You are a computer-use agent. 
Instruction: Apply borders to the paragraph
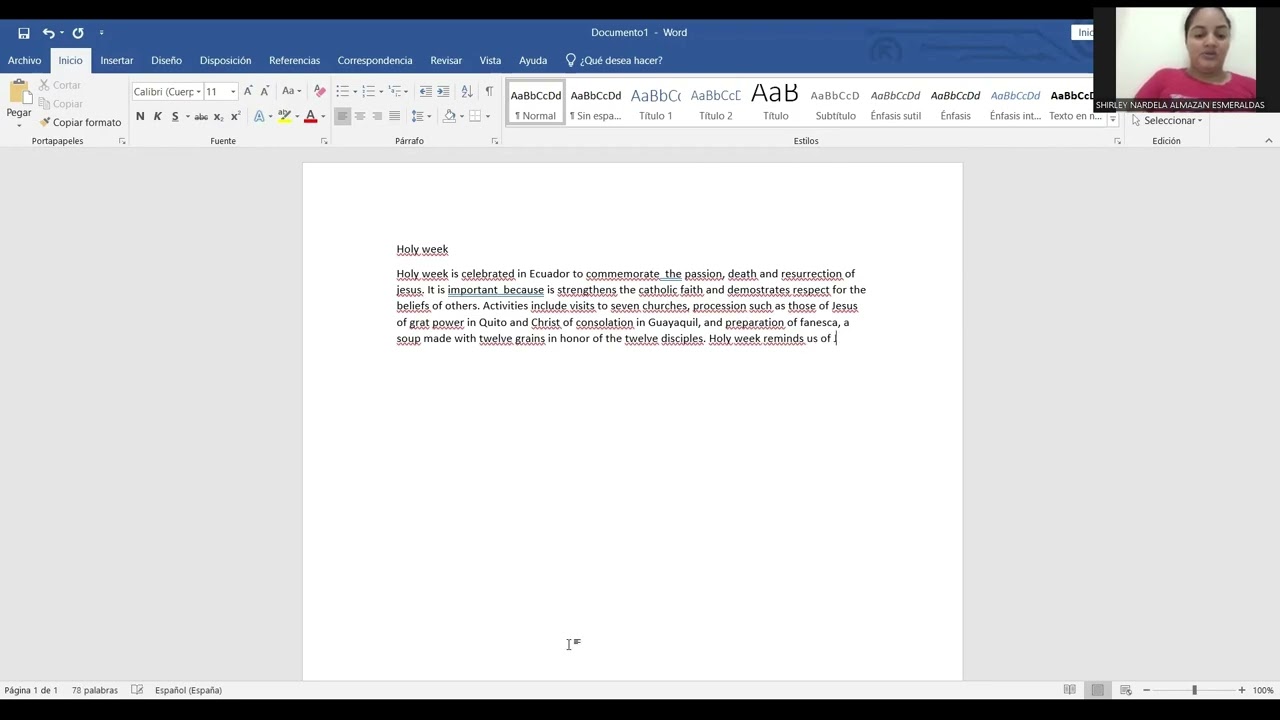[x=475, y=117]
